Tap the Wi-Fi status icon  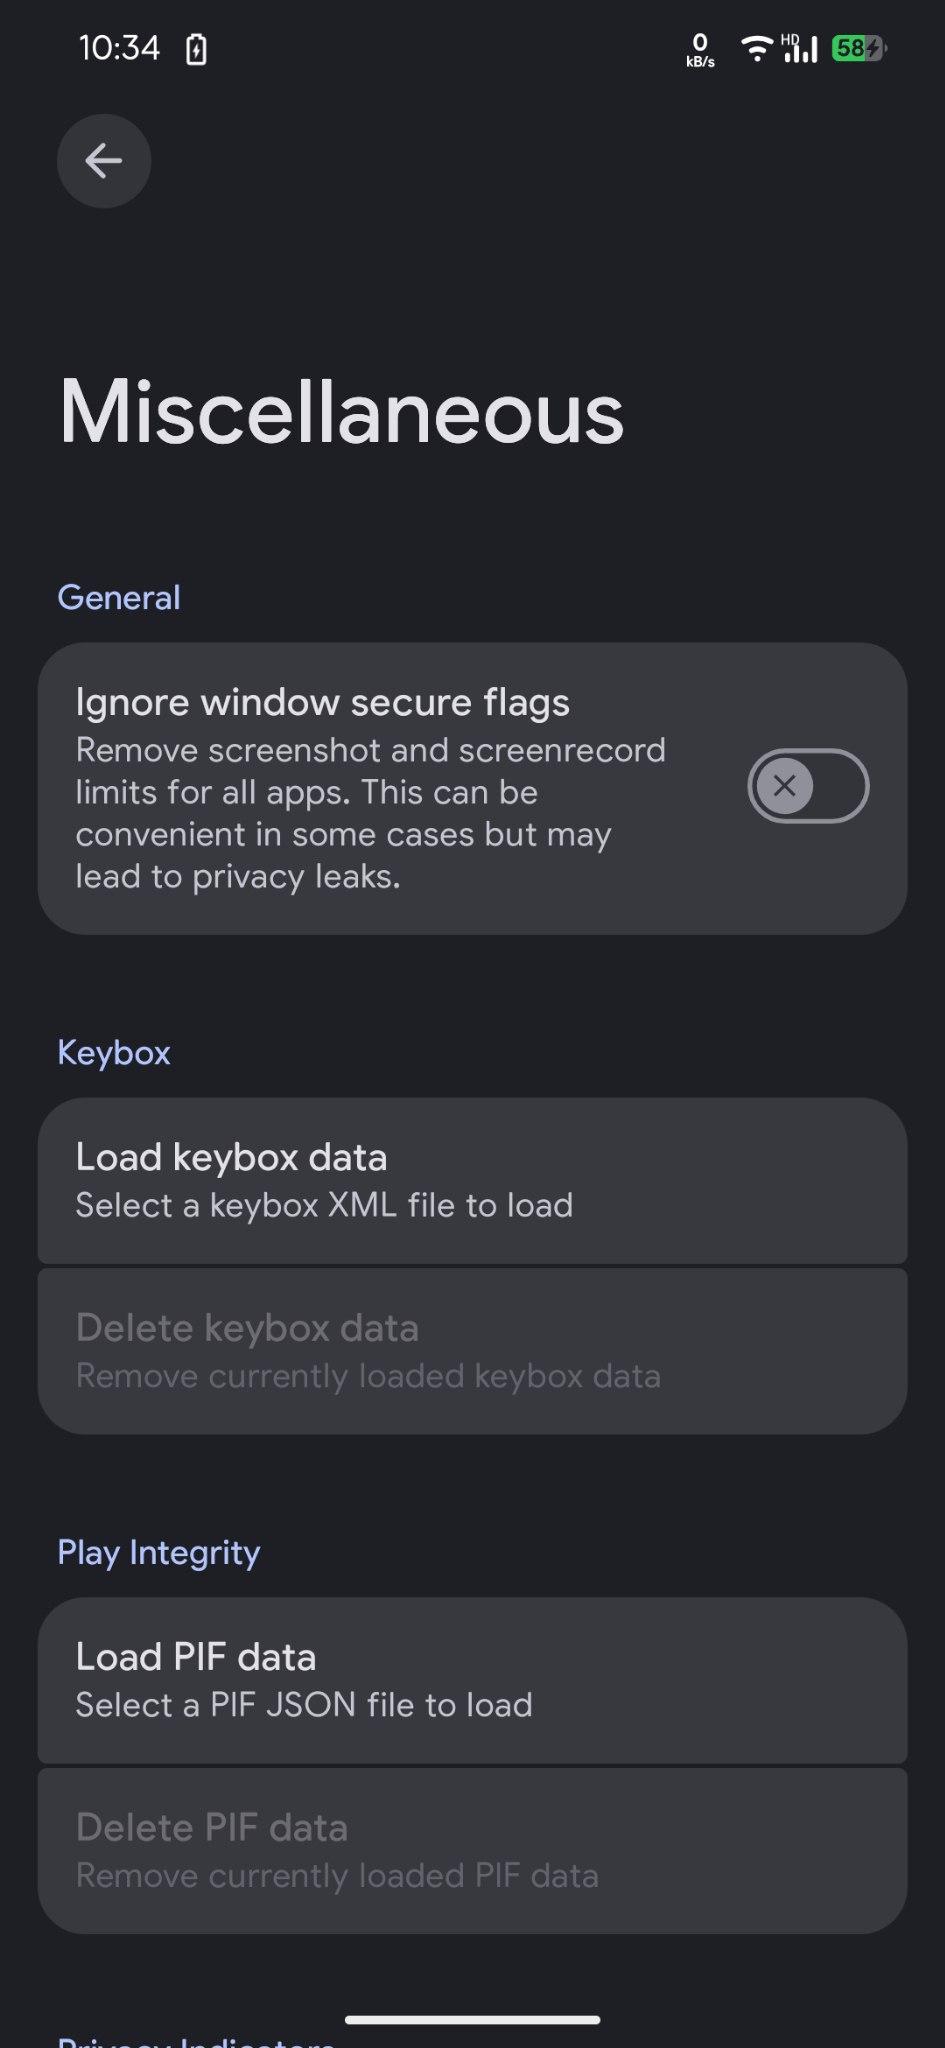[757, 48]
